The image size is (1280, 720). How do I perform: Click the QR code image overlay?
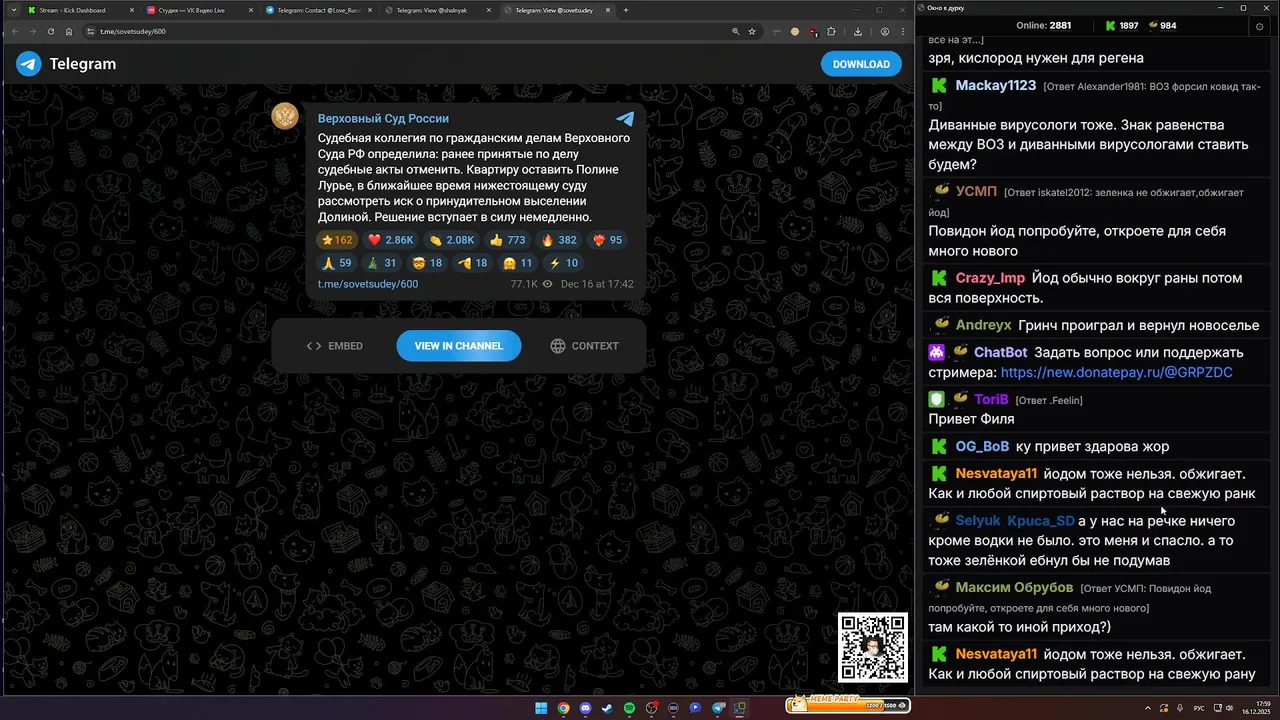pos(873,648)
